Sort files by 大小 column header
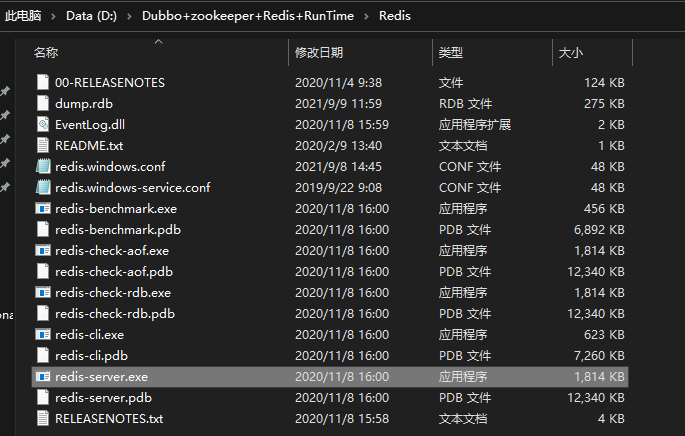The width and height of the screenshot is (685, 436). 571,53
